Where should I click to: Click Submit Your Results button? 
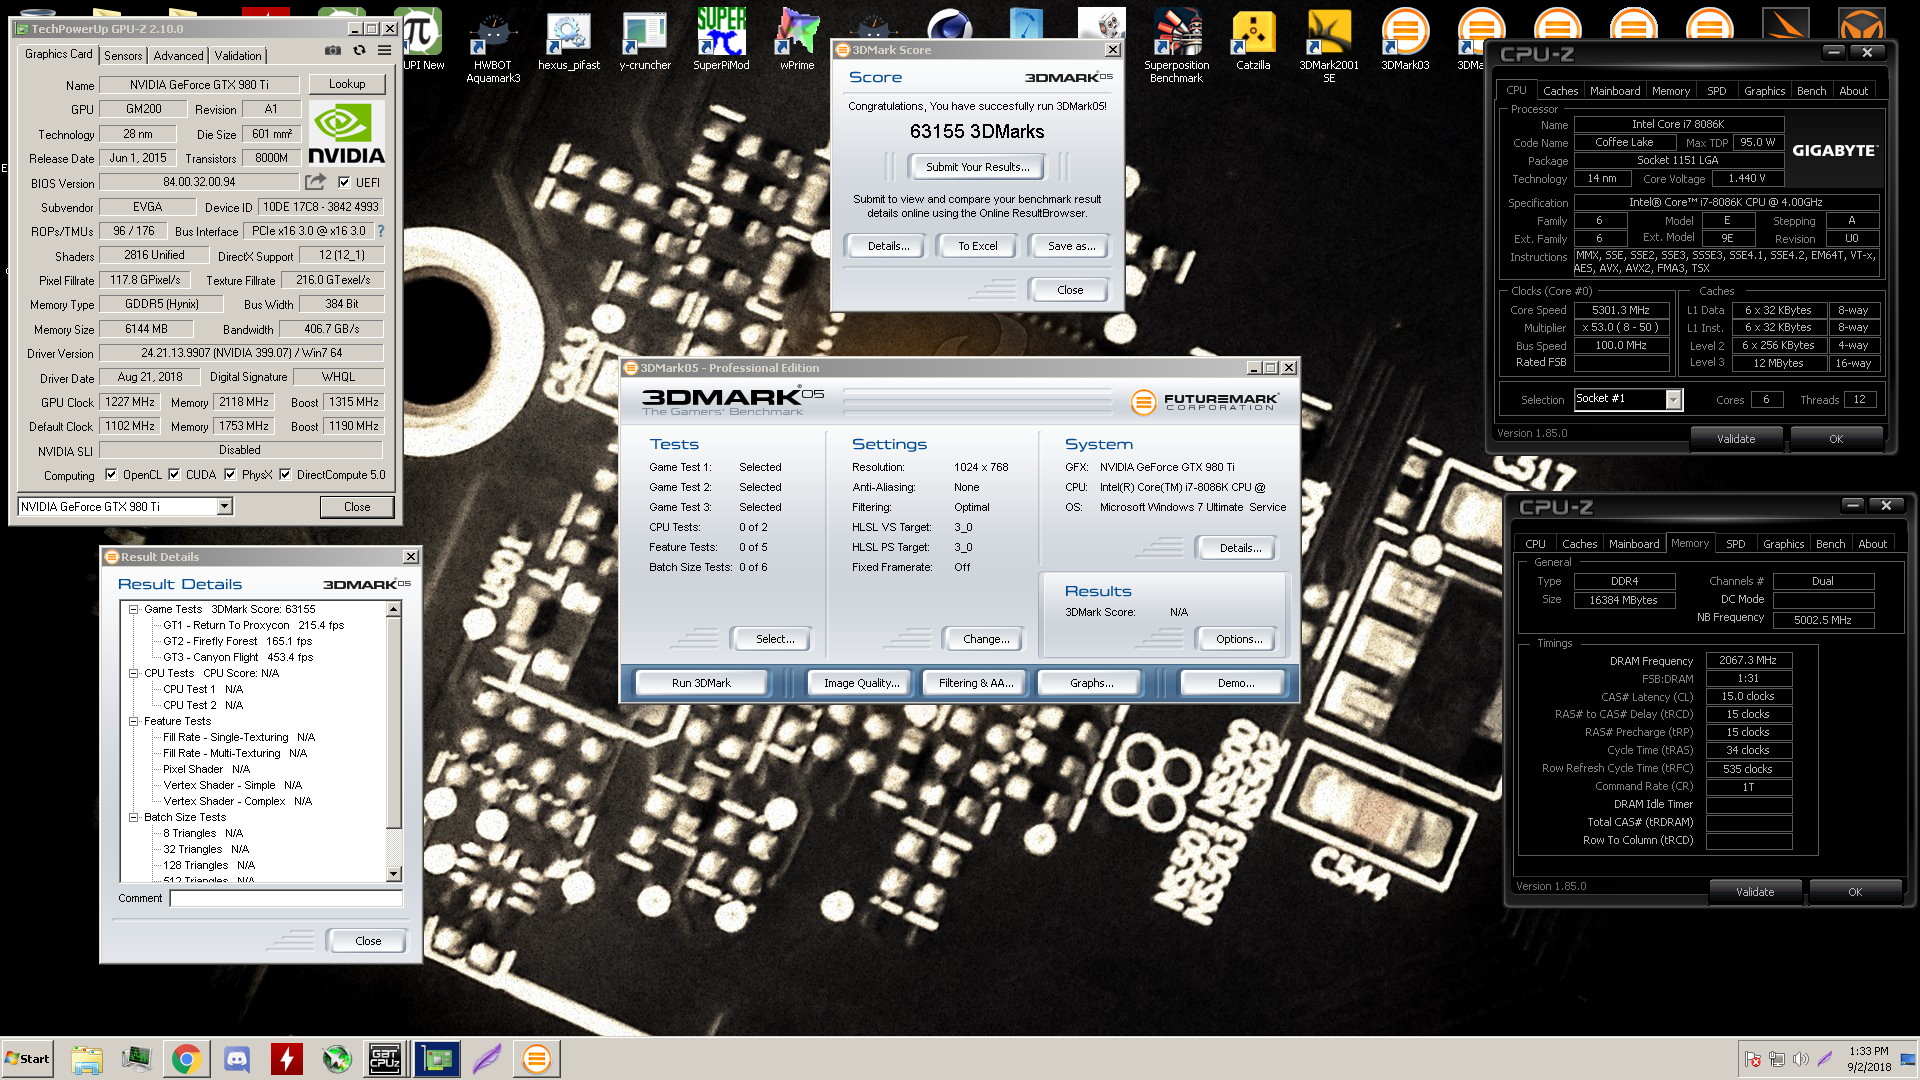[x=978, y=167]
